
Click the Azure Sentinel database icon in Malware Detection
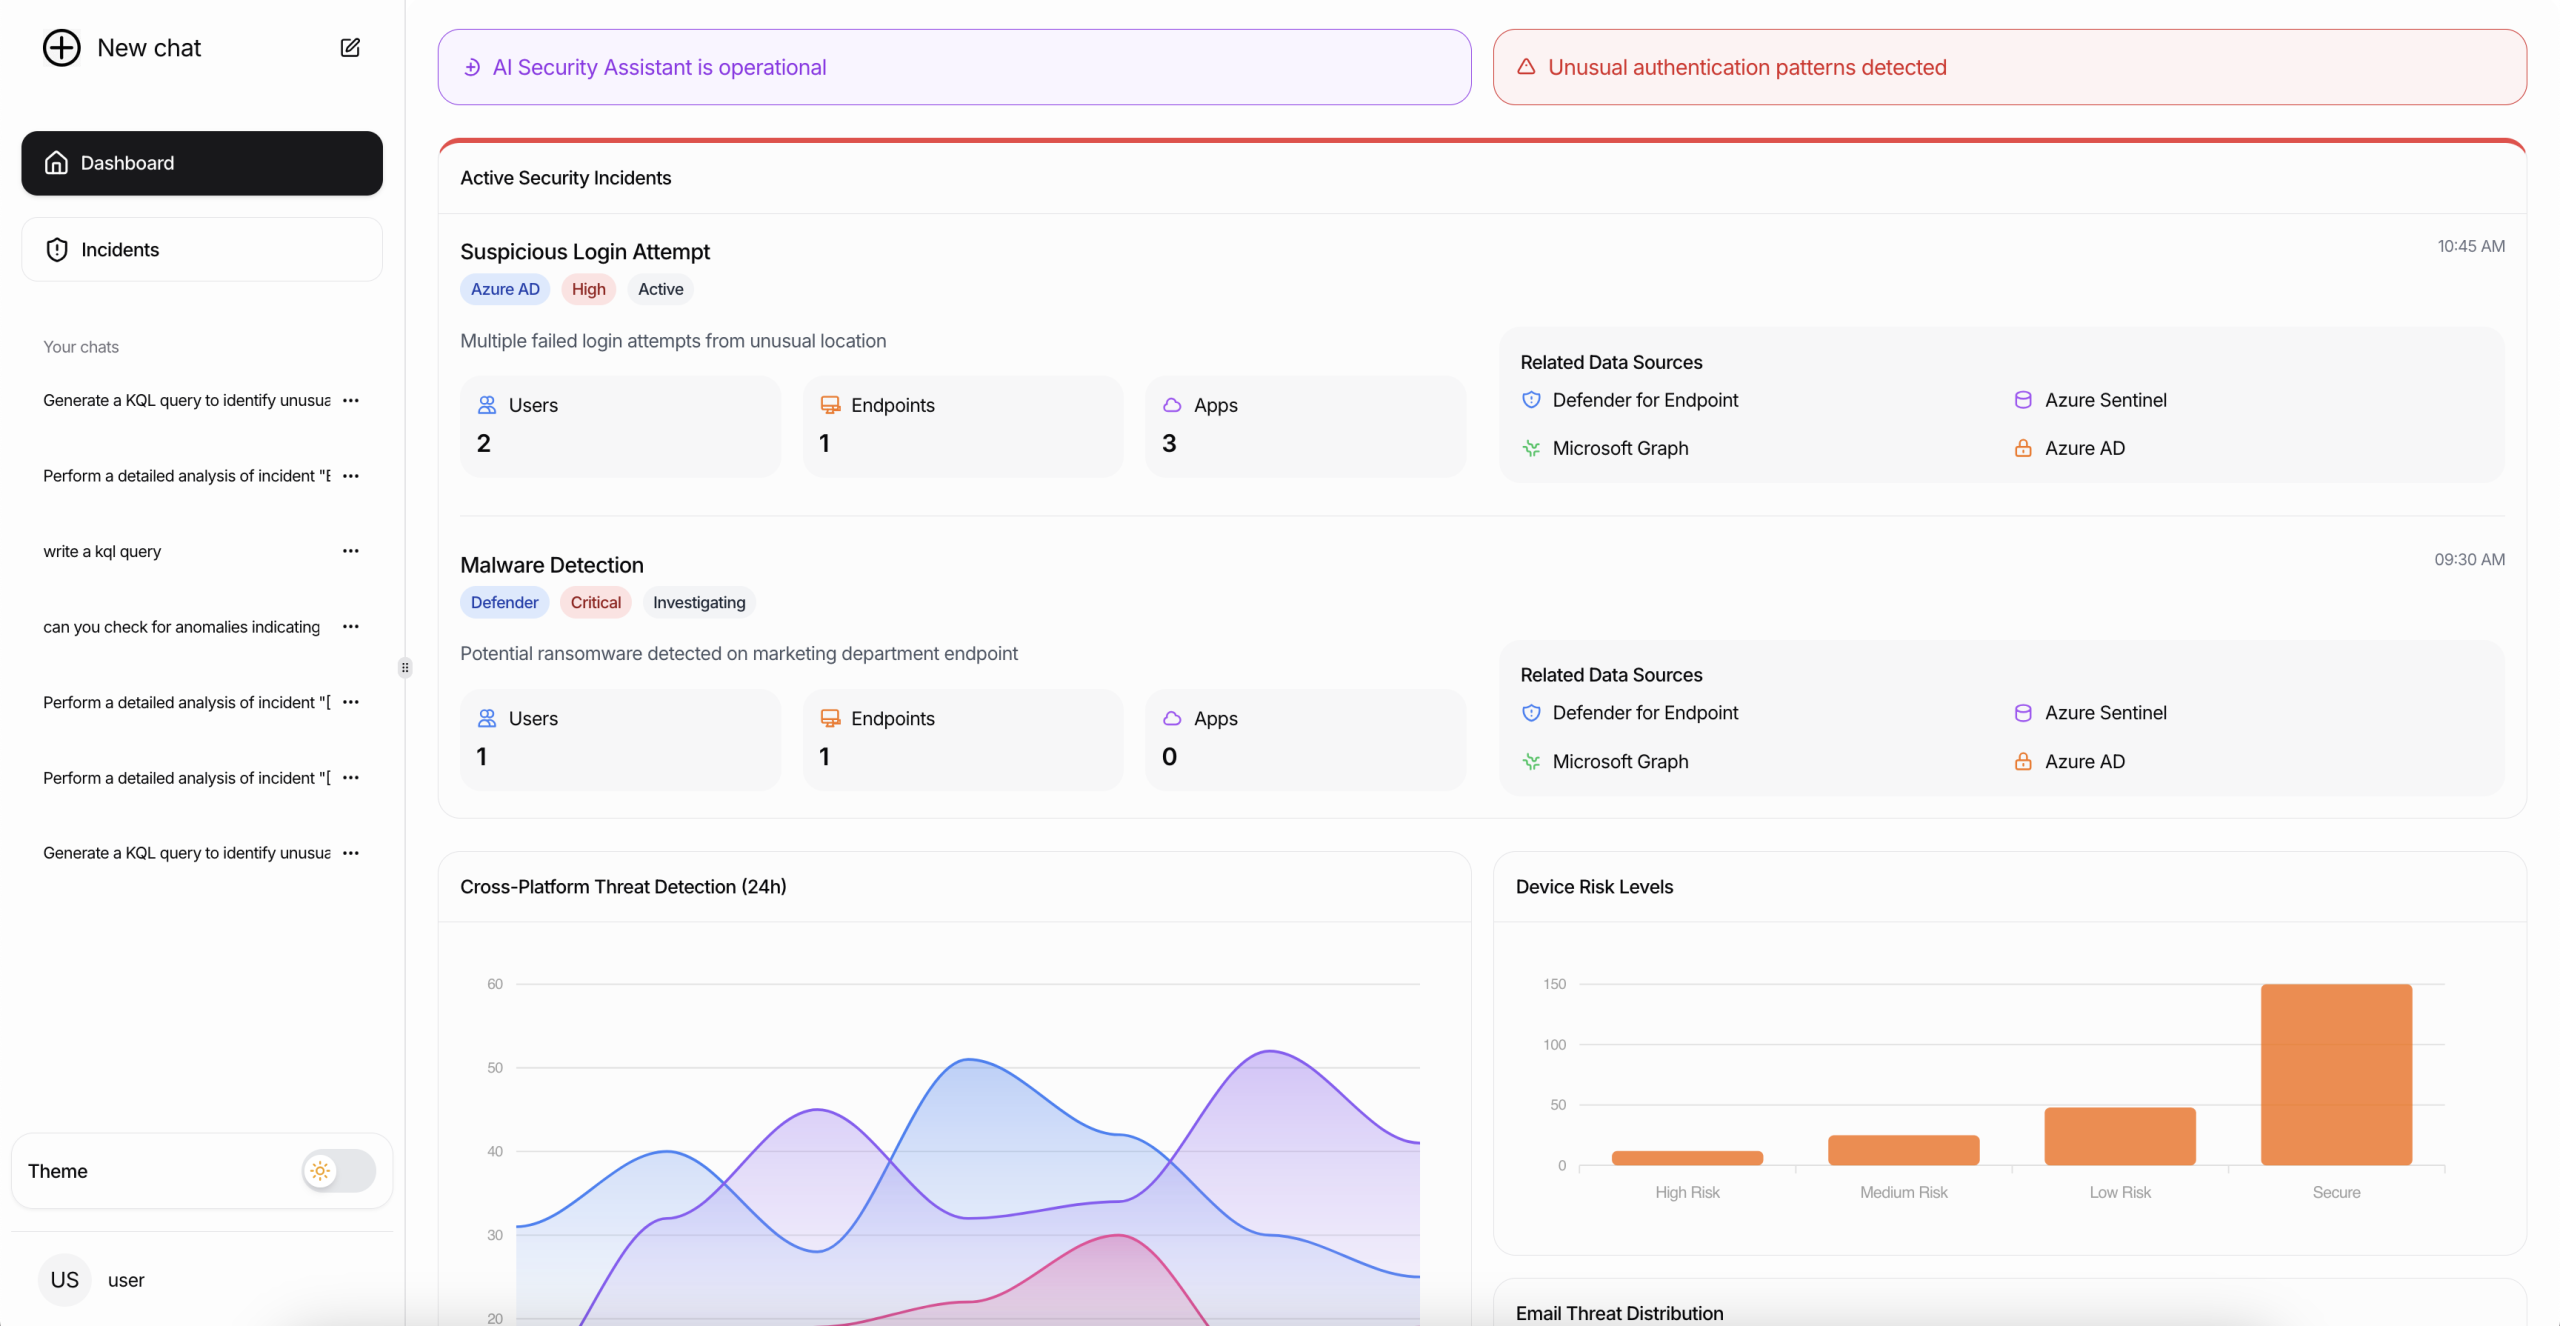pyautogui.click(x=2023, y=713)
